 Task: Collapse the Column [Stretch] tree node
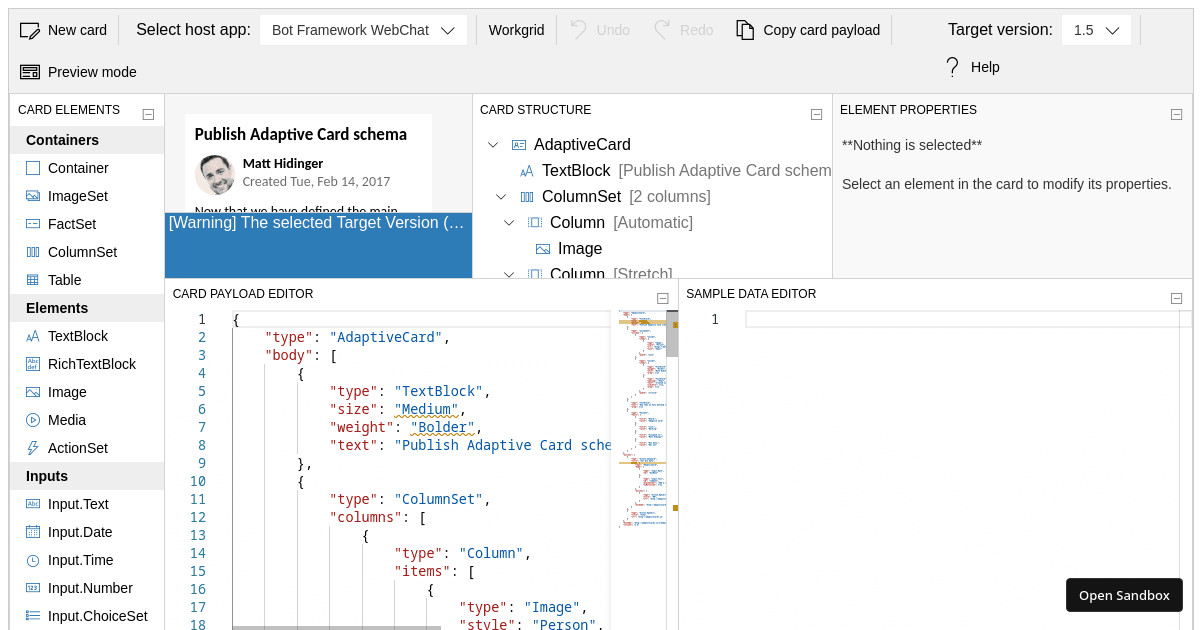pos(509,274)
